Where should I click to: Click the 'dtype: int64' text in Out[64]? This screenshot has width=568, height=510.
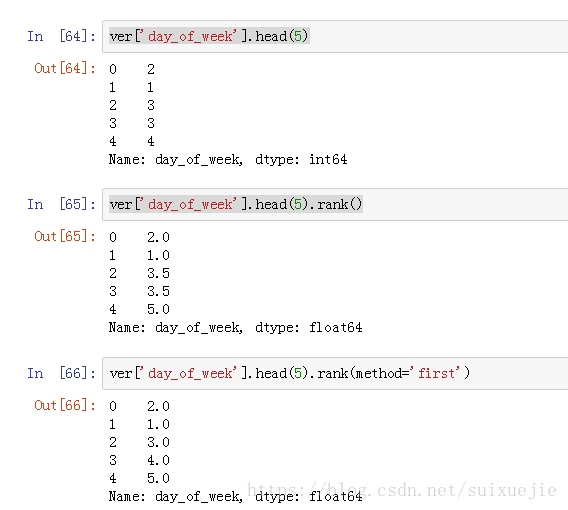point(301,159)
